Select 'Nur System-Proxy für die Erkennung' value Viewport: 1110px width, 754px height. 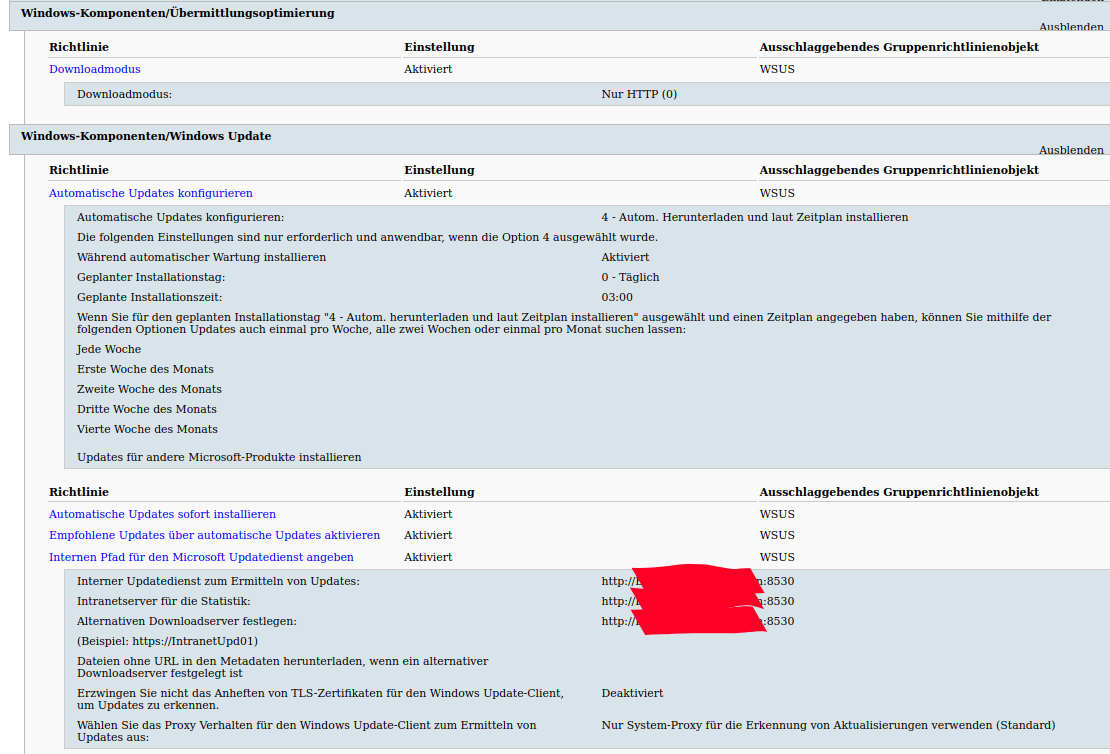point(828,725)
